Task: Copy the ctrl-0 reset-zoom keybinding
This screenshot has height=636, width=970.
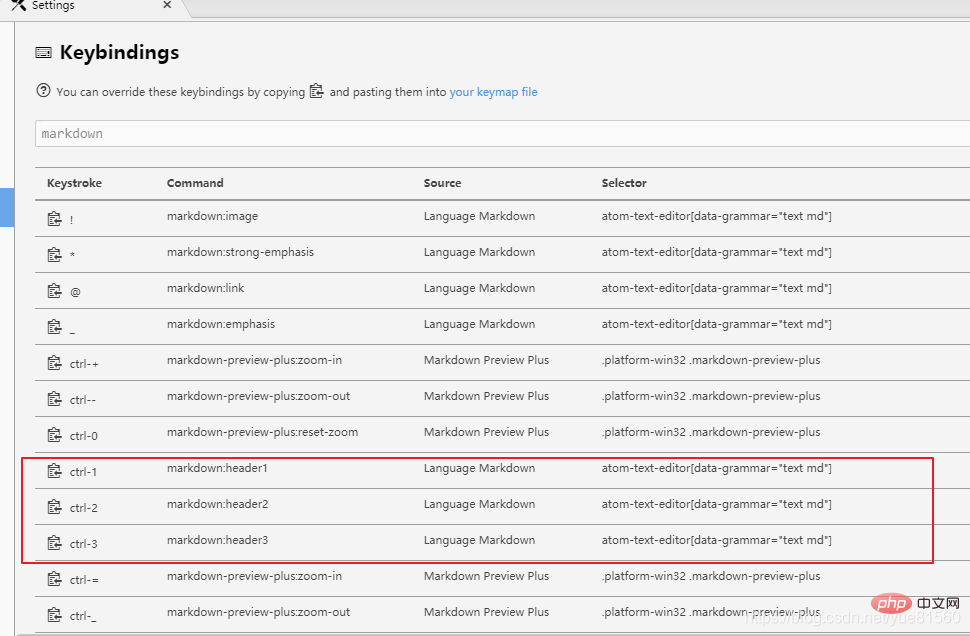Action: pos(54,434)
